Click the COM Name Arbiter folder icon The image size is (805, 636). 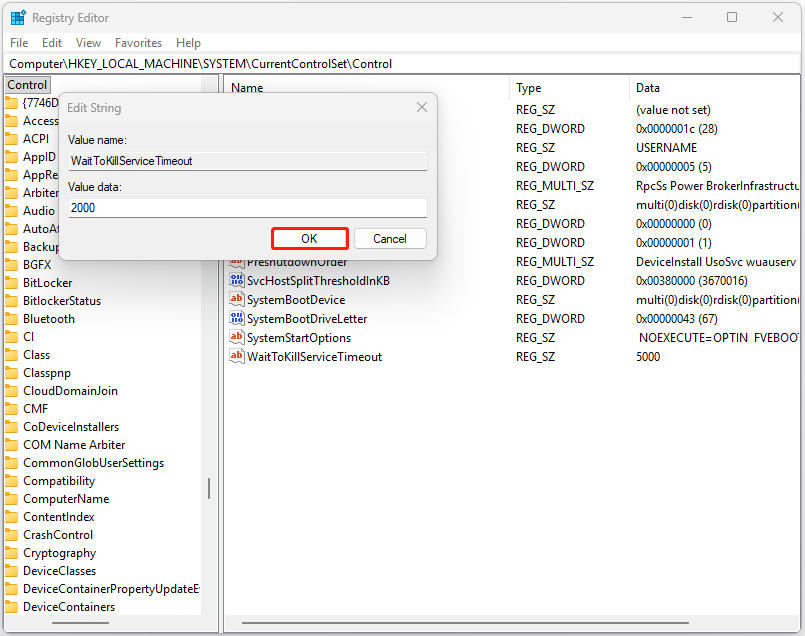(11, 445)
